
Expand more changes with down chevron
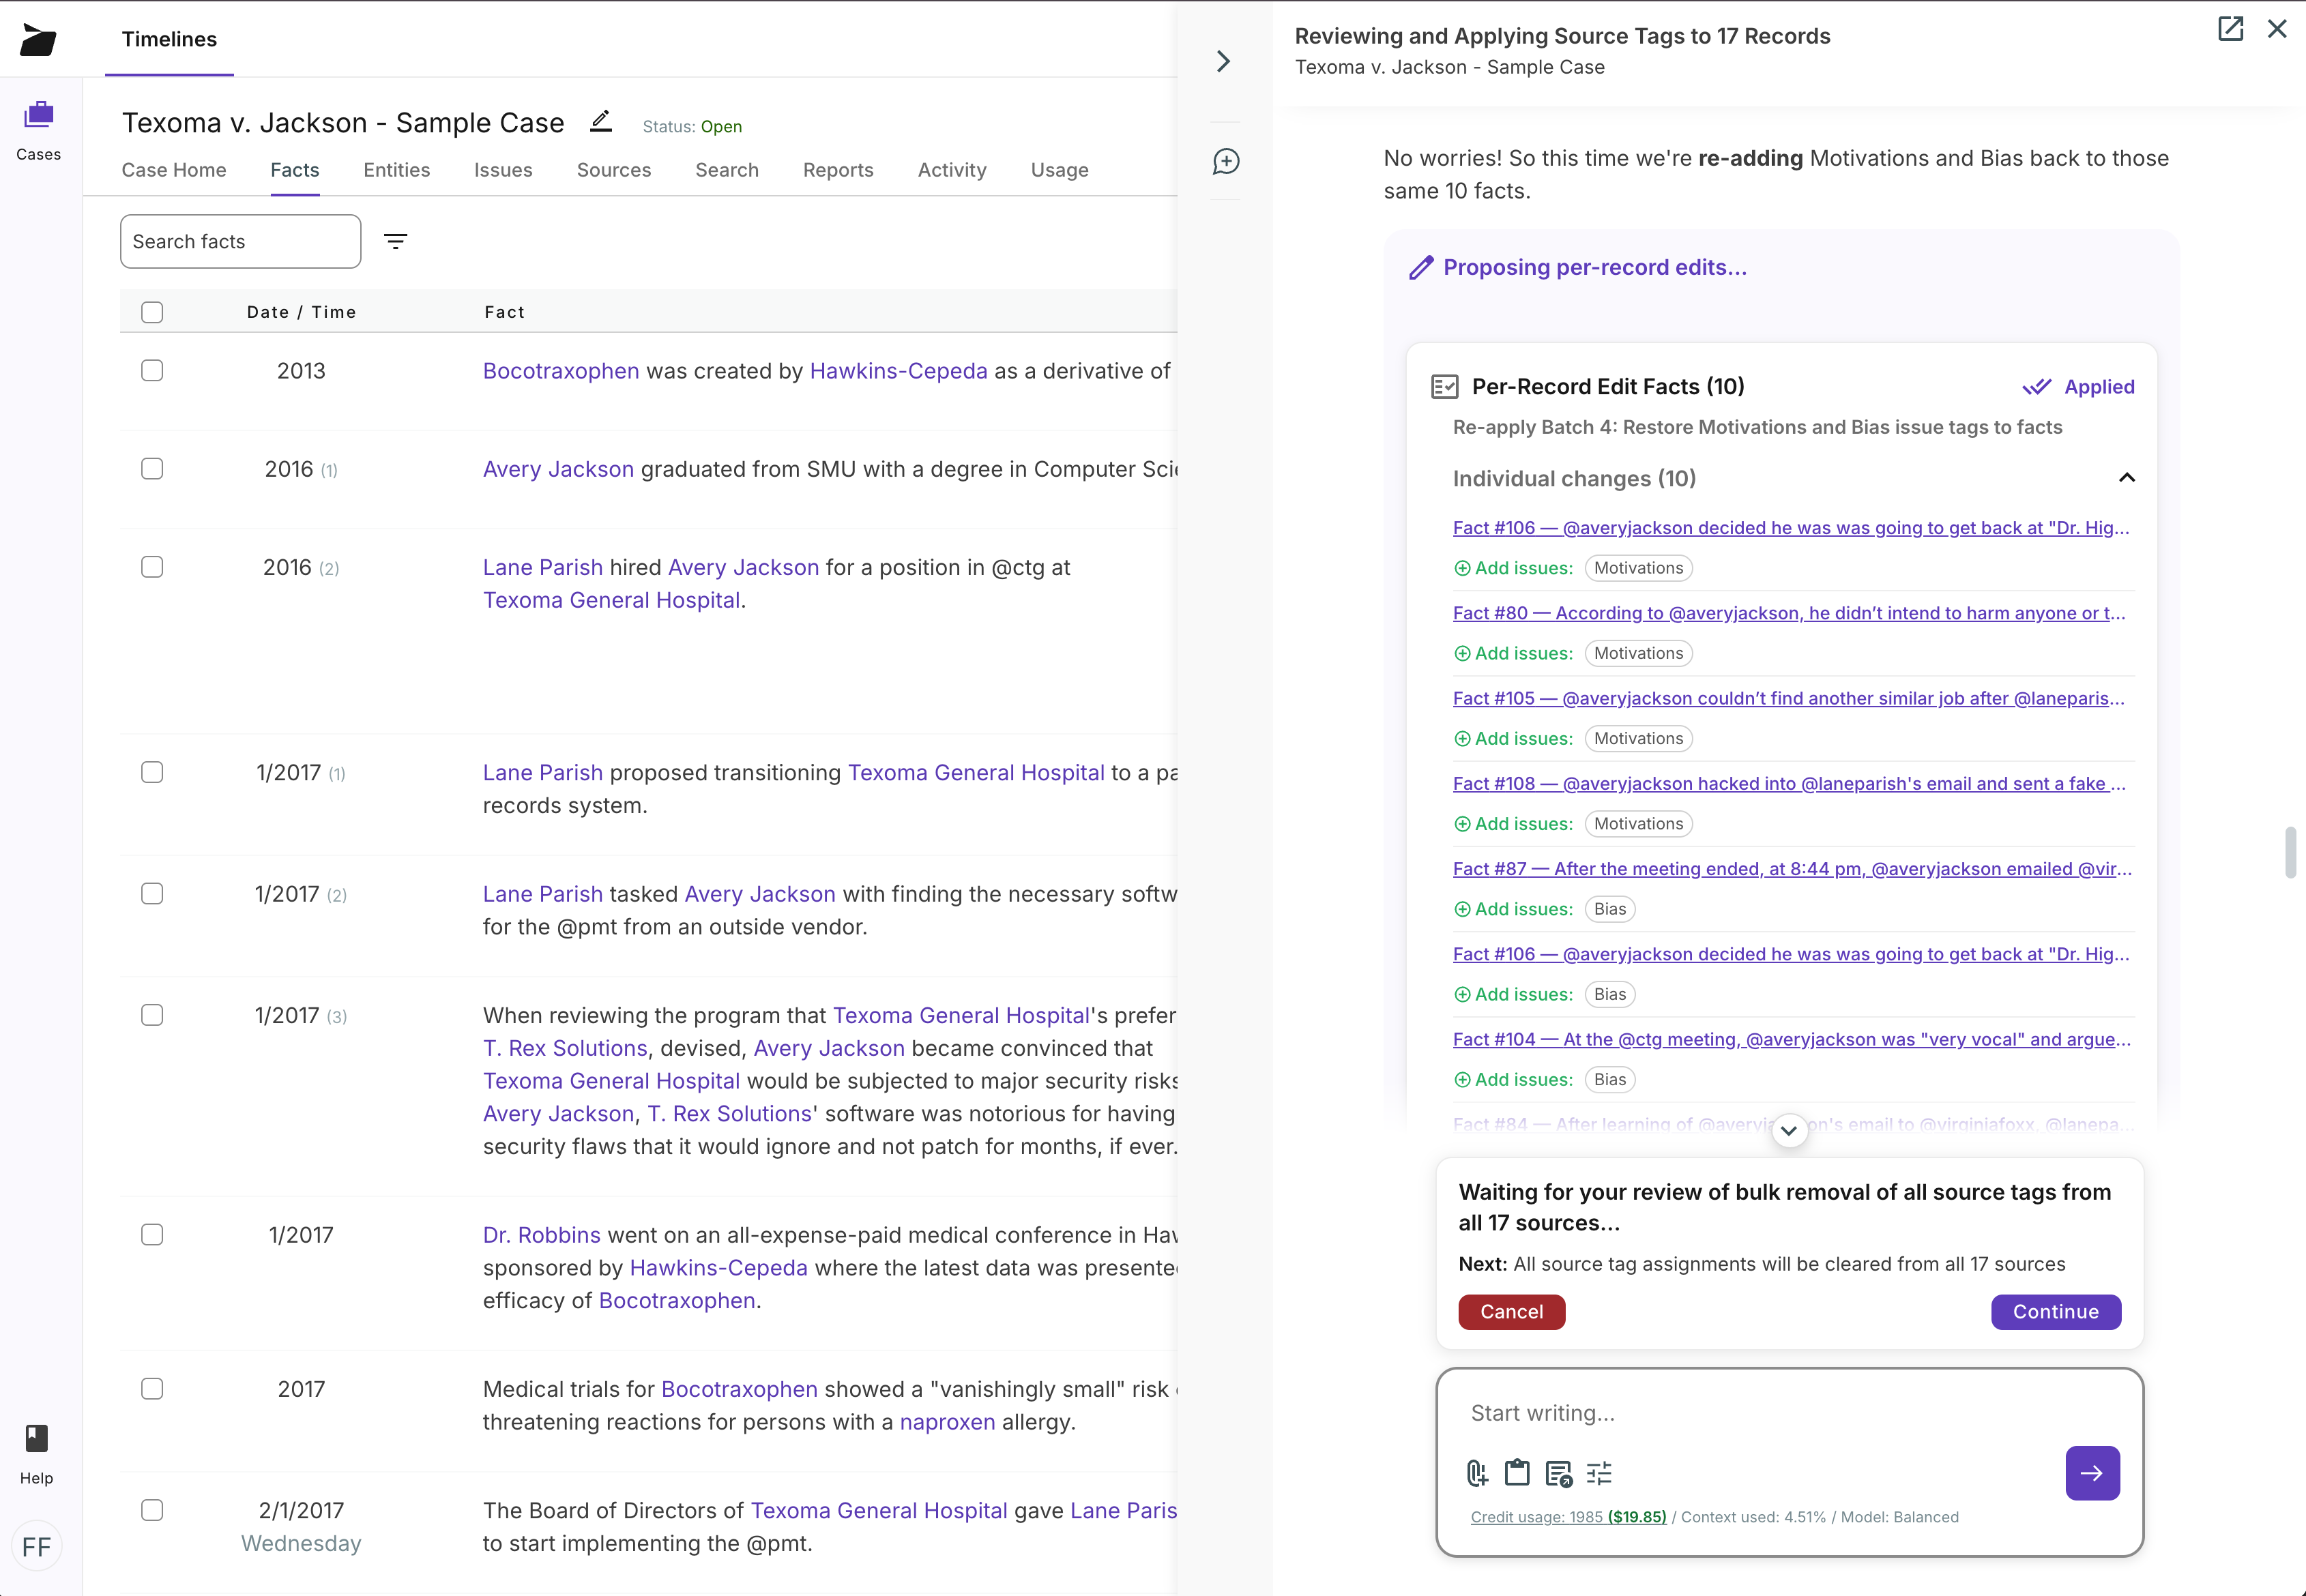point(1789,1131)
